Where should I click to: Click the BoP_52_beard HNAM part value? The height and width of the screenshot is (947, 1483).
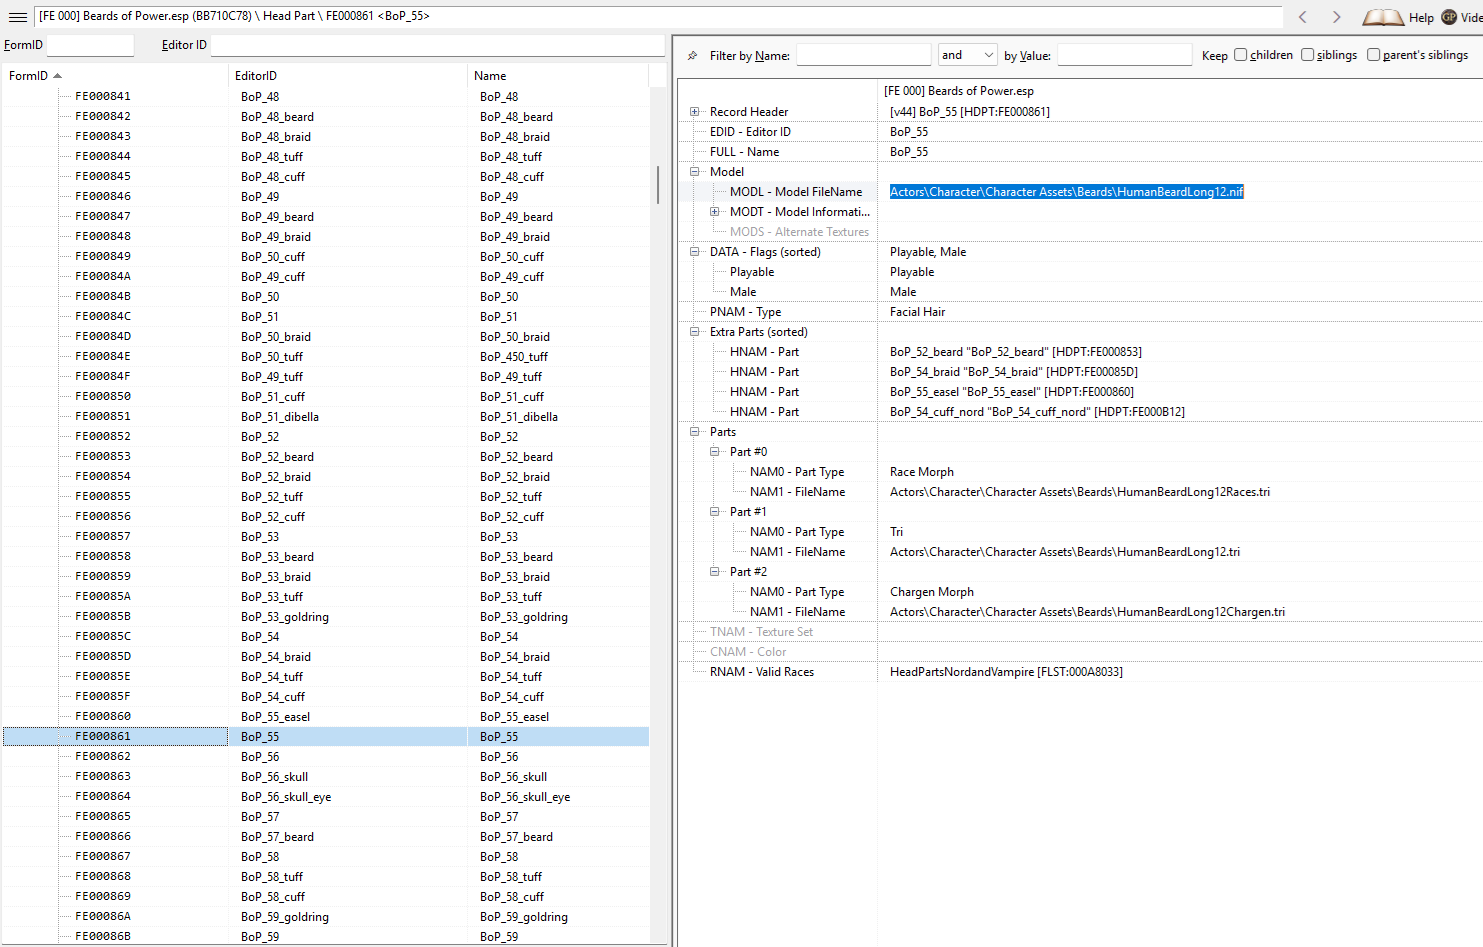[1015, 352]
